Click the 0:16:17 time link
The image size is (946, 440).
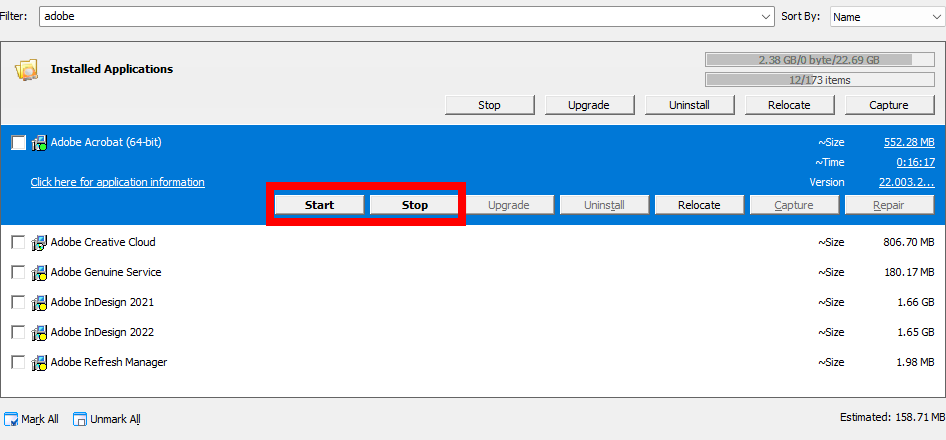pyautogui.click(x=915, y=162)
